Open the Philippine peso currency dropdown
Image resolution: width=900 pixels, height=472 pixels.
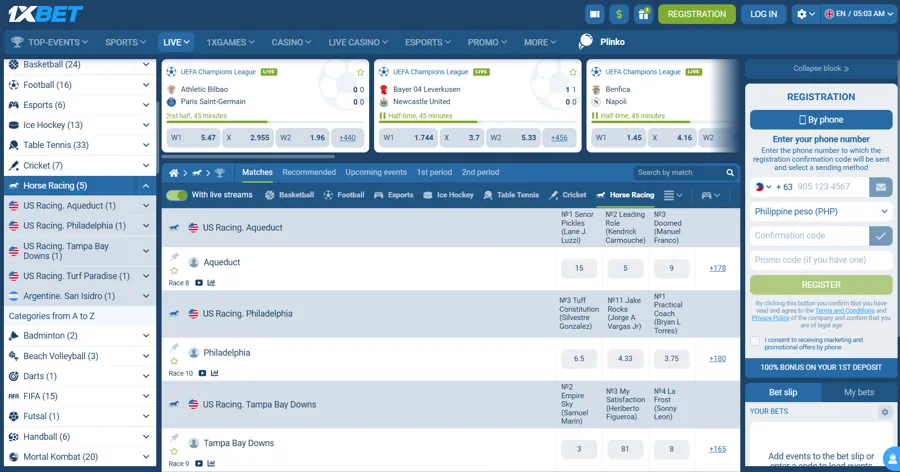820,212
